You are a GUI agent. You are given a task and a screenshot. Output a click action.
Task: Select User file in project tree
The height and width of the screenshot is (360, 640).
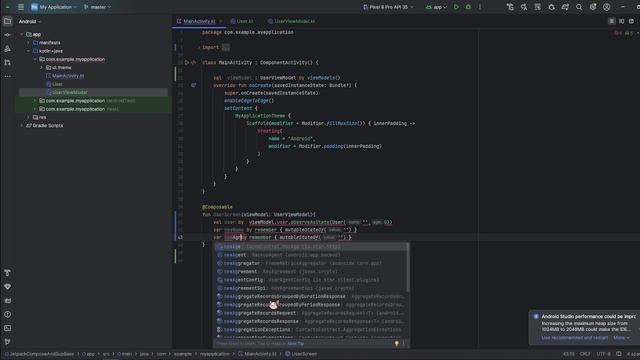click(57, 84)
